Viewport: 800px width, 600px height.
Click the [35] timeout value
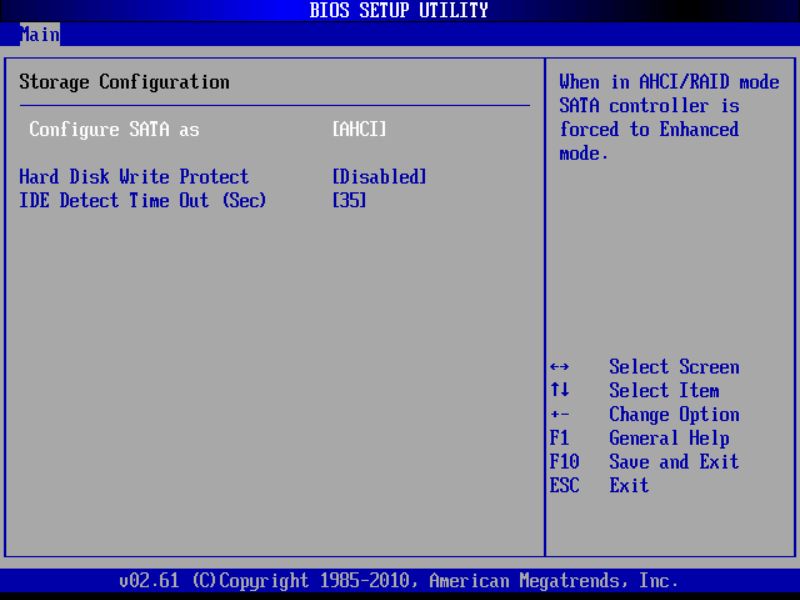[350, 201]
